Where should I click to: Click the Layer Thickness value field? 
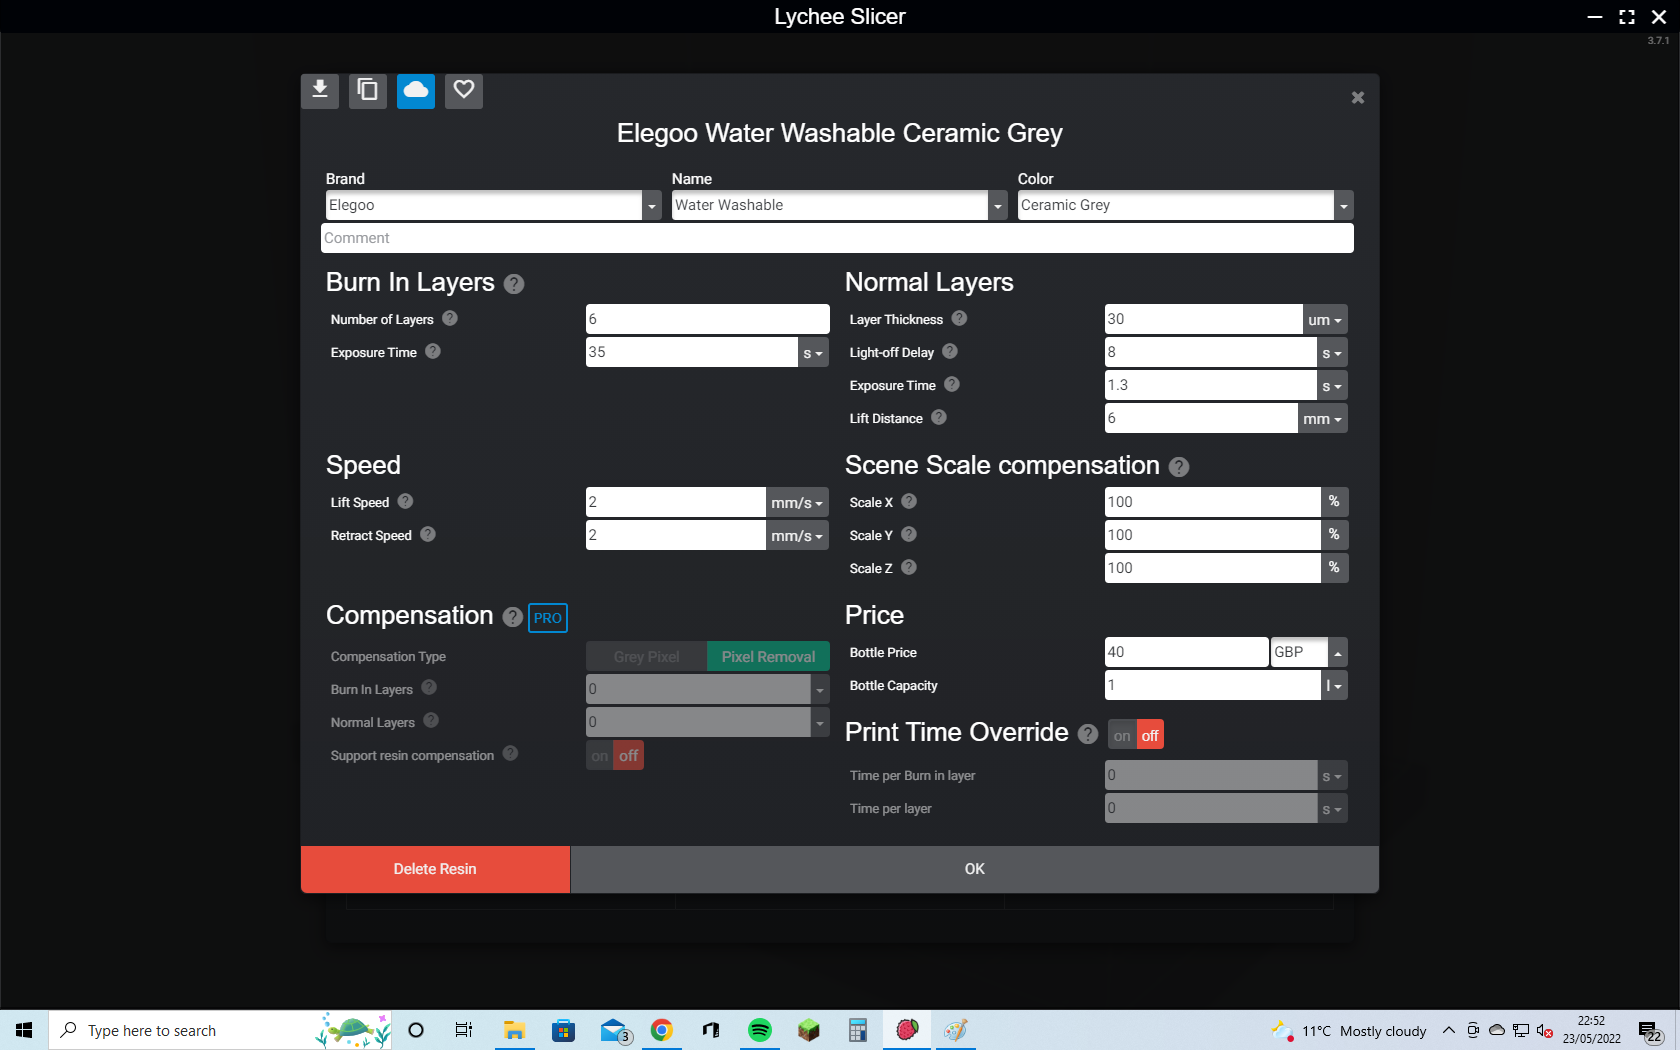tap(1203, 319)
